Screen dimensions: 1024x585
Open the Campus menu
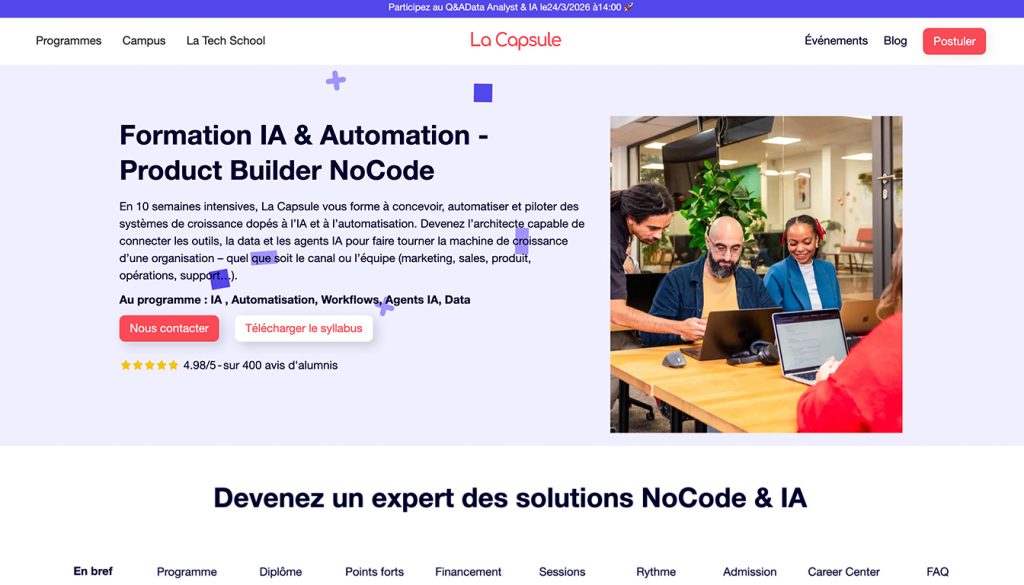(144, 40)
